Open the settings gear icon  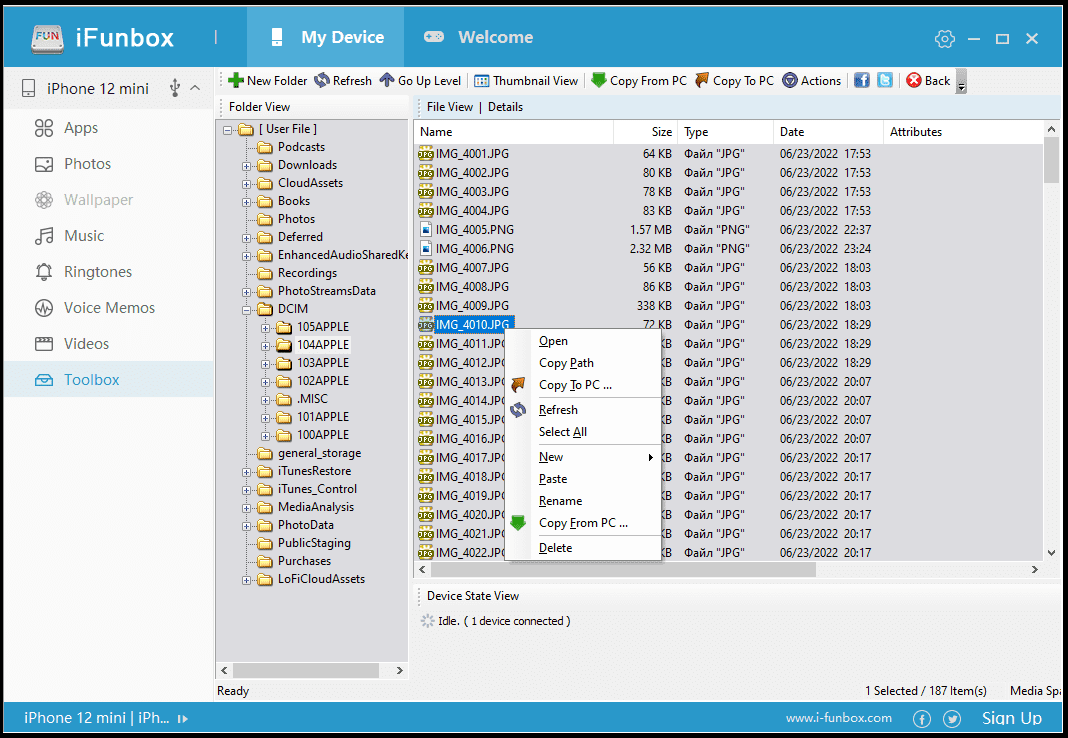point(945,39)
